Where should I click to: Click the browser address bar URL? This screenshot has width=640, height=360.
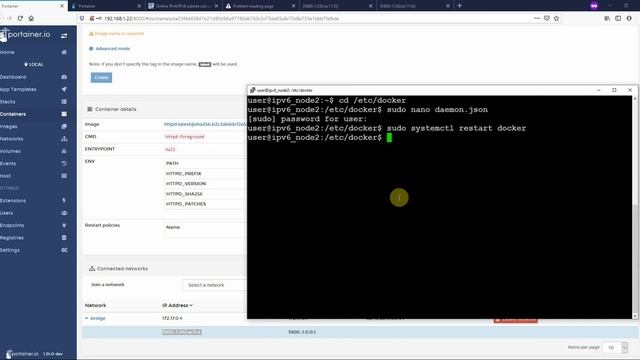click(222, 18)
